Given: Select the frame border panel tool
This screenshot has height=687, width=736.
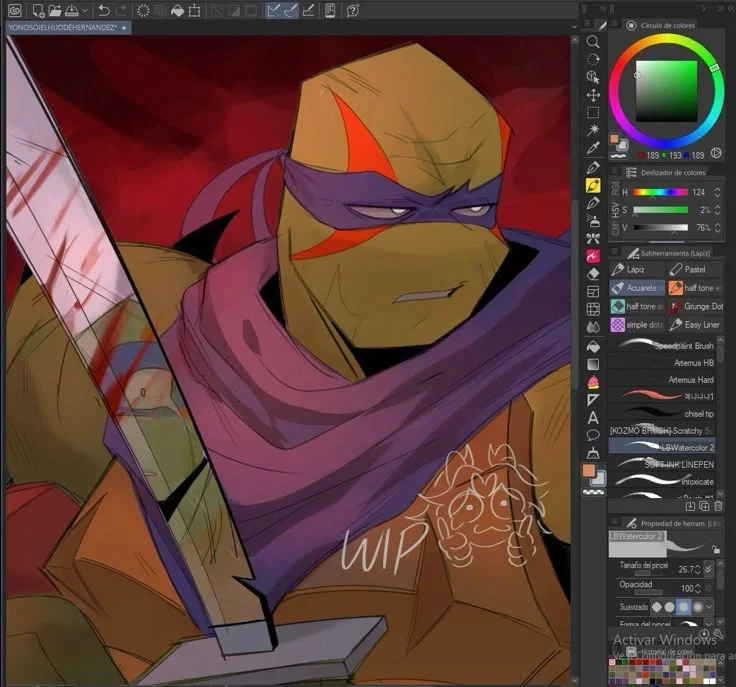Looking at the screenshot, I should (593, 291).
